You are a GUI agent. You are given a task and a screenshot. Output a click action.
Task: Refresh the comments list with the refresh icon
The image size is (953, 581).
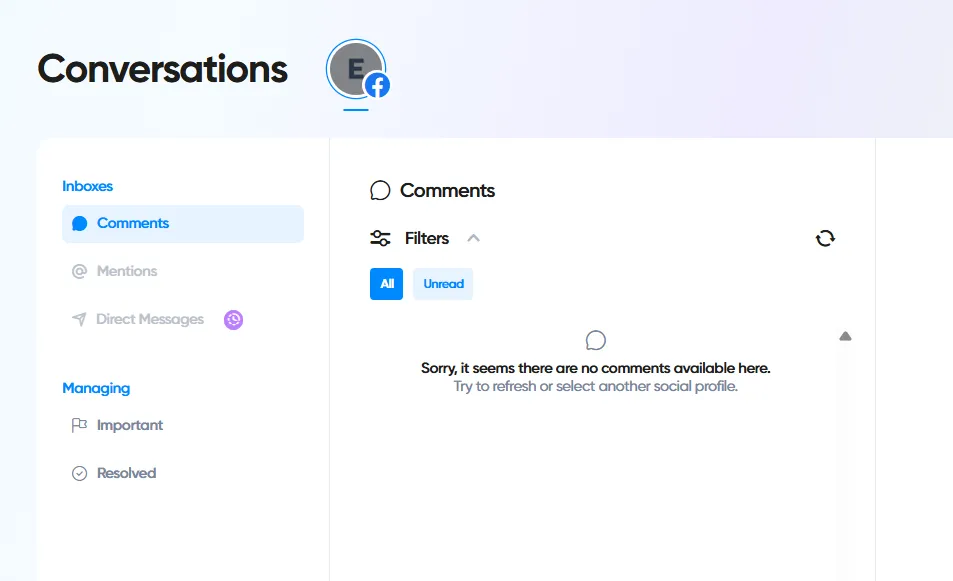tap(825, 238)
